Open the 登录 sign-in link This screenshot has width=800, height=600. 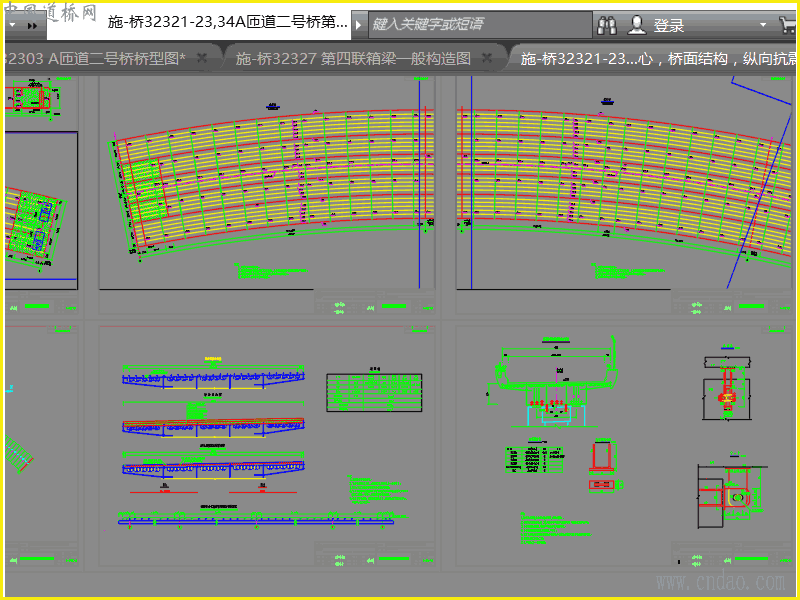[669, 25]
